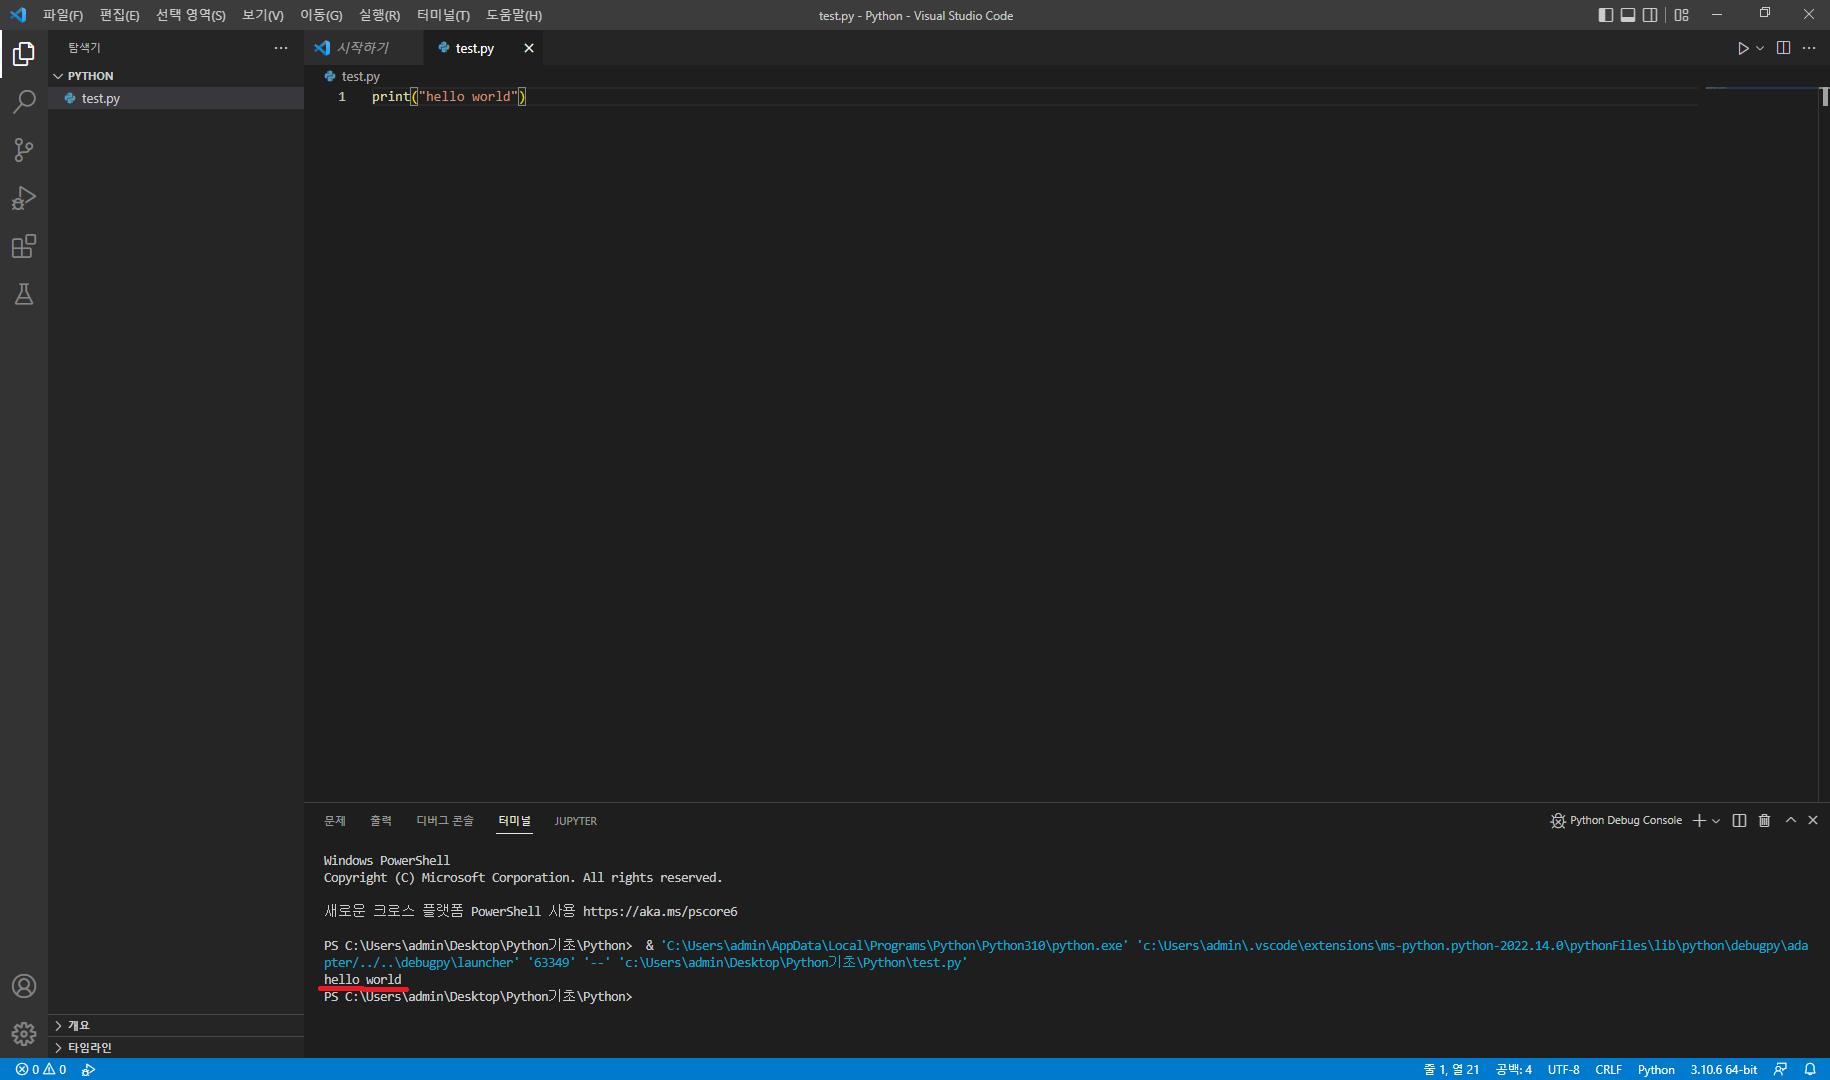Open the 터미널(T) menu

click(x=443, y=15)
